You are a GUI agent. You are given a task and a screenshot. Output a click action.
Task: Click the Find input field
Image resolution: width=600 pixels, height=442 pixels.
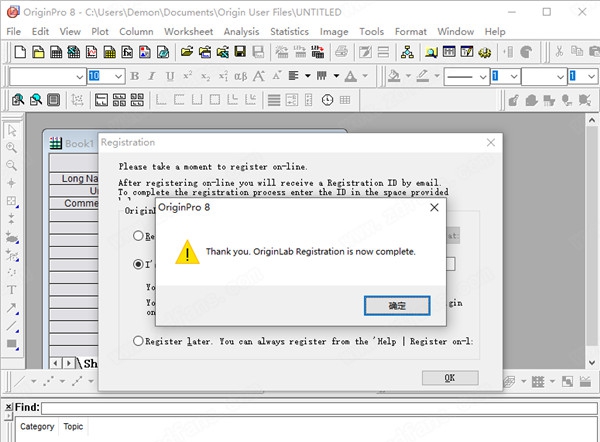pos(319,408)
